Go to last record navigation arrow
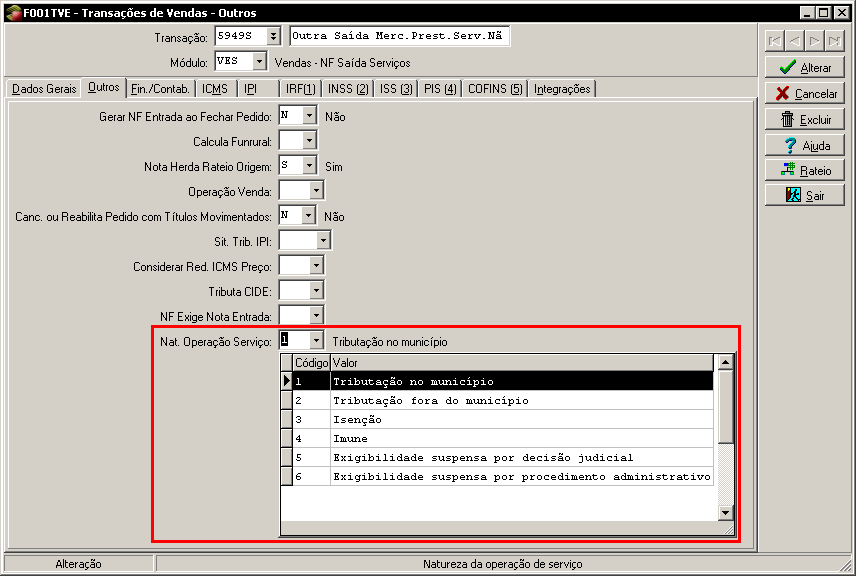 pyautogui.click(x=835, y=41)
